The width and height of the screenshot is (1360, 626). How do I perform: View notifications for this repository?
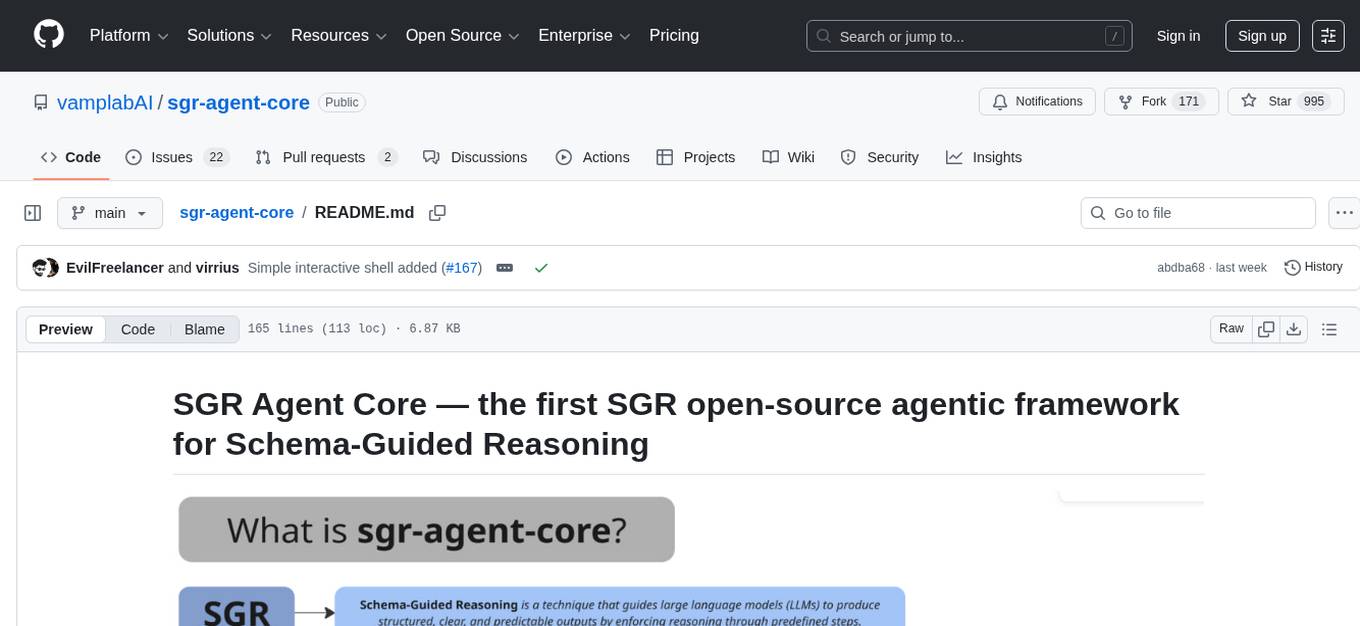[1037, 101]
